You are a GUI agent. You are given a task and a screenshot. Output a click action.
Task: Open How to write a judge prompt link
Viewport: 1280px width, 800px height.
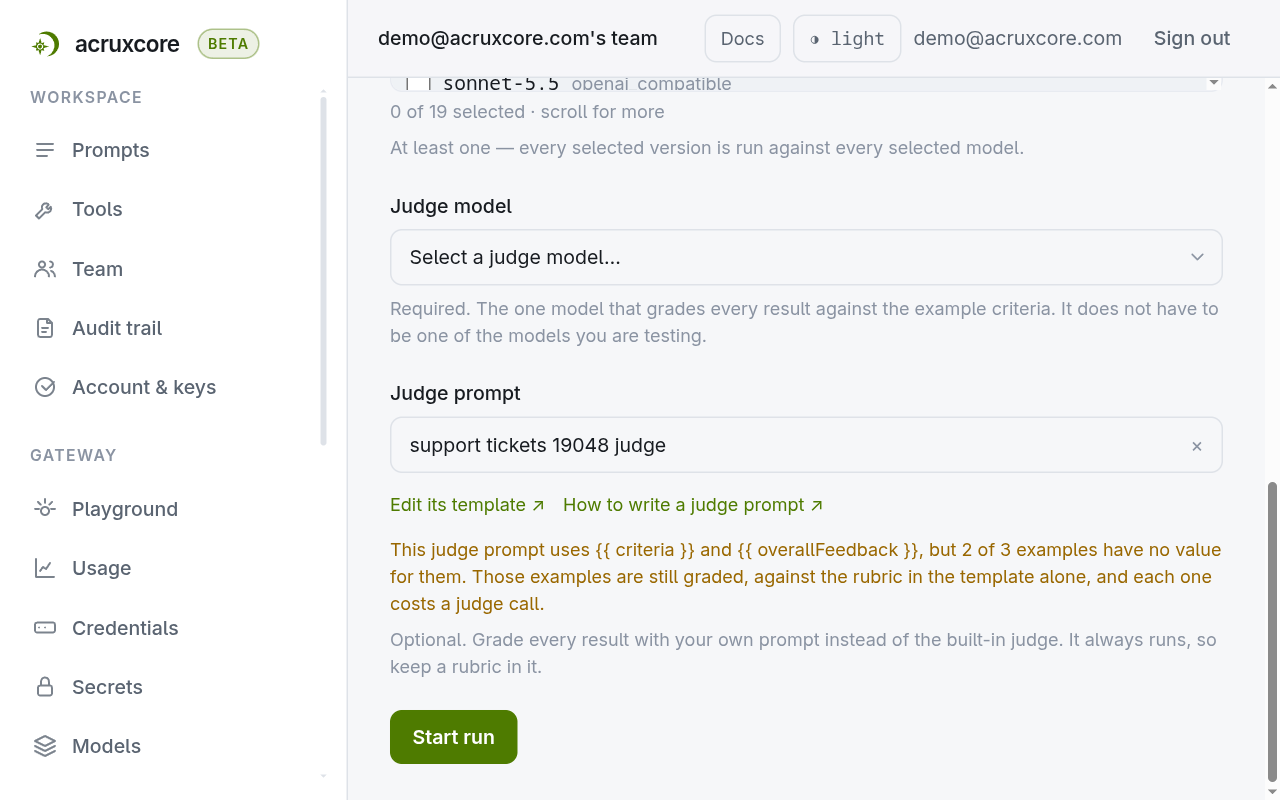(x=693, y=505)
